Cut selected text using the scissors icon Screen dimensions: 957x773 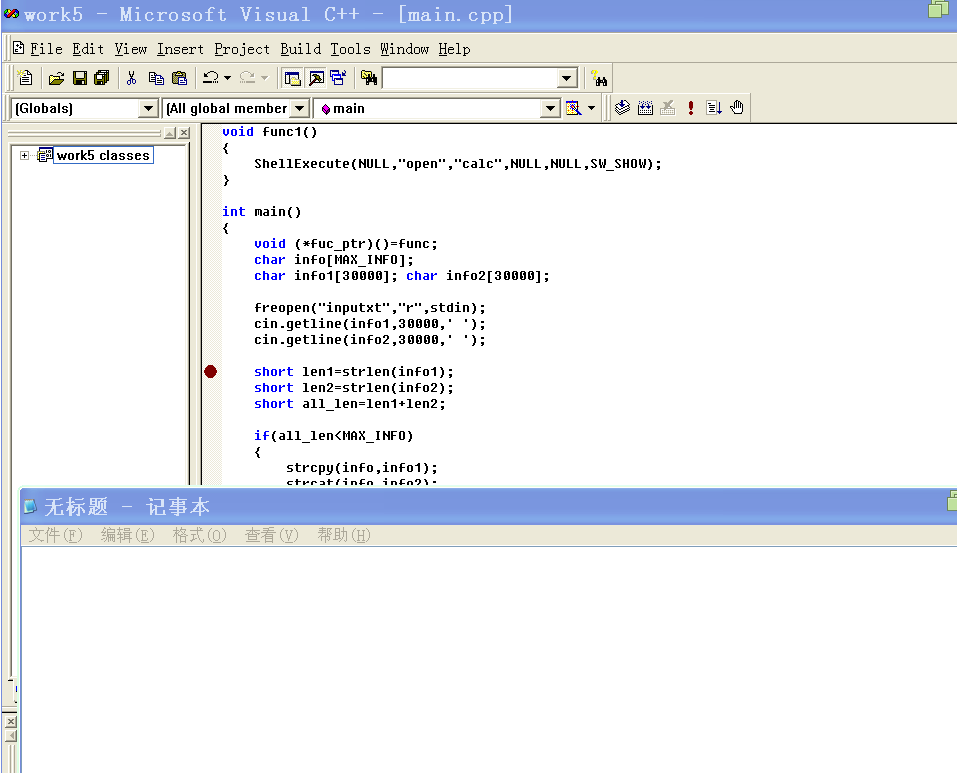[x=132, y=77]
